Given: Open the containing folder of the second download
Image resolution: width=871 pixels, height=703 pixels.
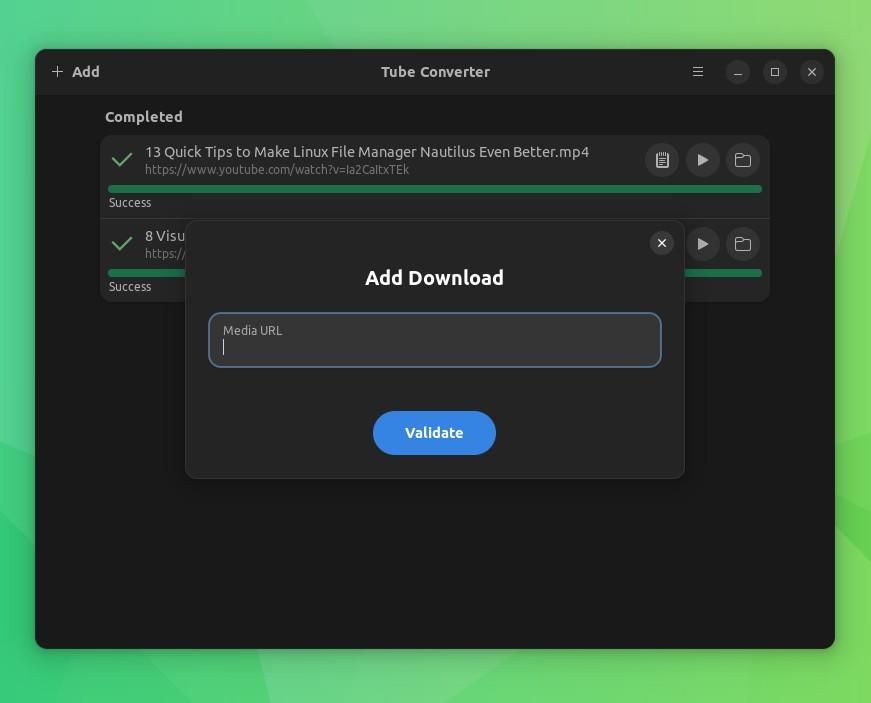Looking at the screenshot, I should click(742, 244).
